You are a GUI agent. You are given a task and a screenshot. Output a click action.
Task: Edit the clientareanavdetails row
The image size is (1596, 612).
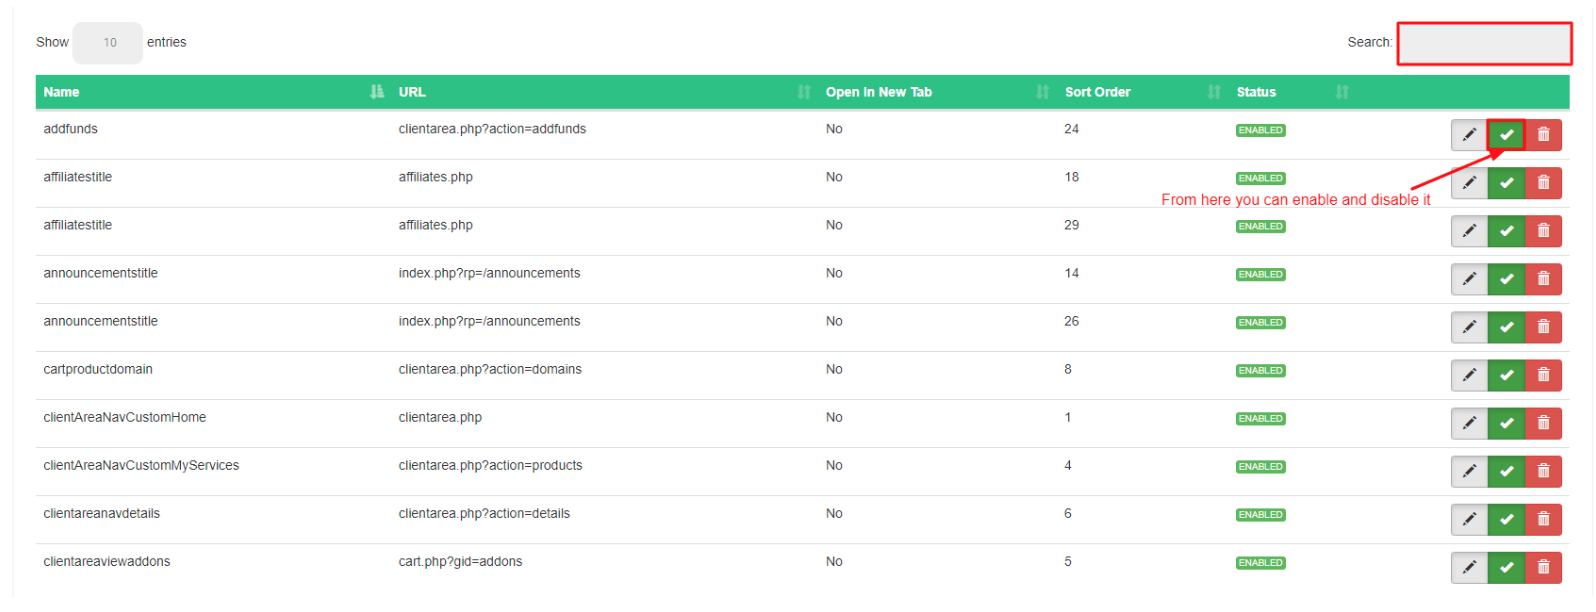(x=1468, y=519)
